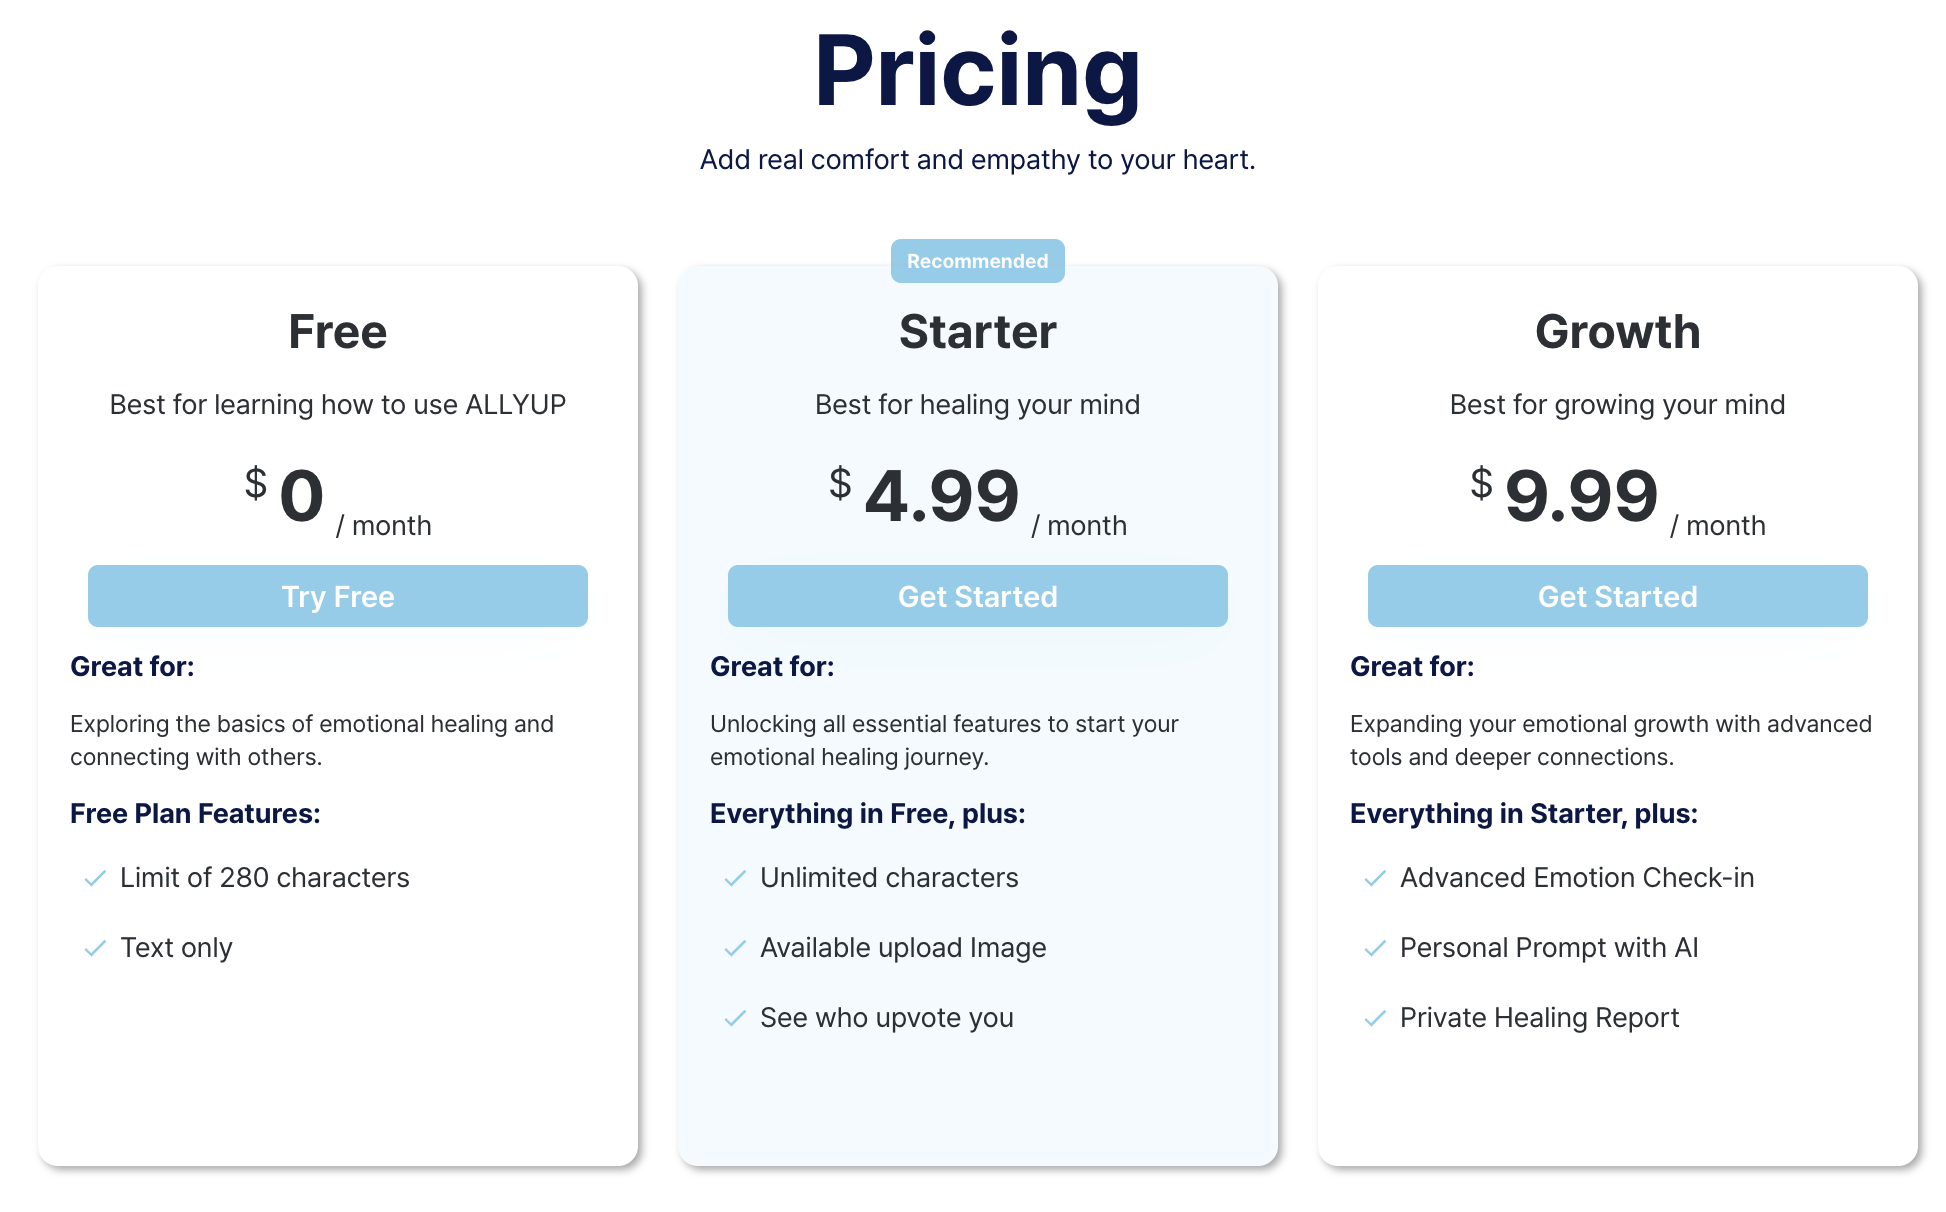The image size is (1946, 1212).
Task: Click the $9.99 monthly price
Action: (1618, 498)
